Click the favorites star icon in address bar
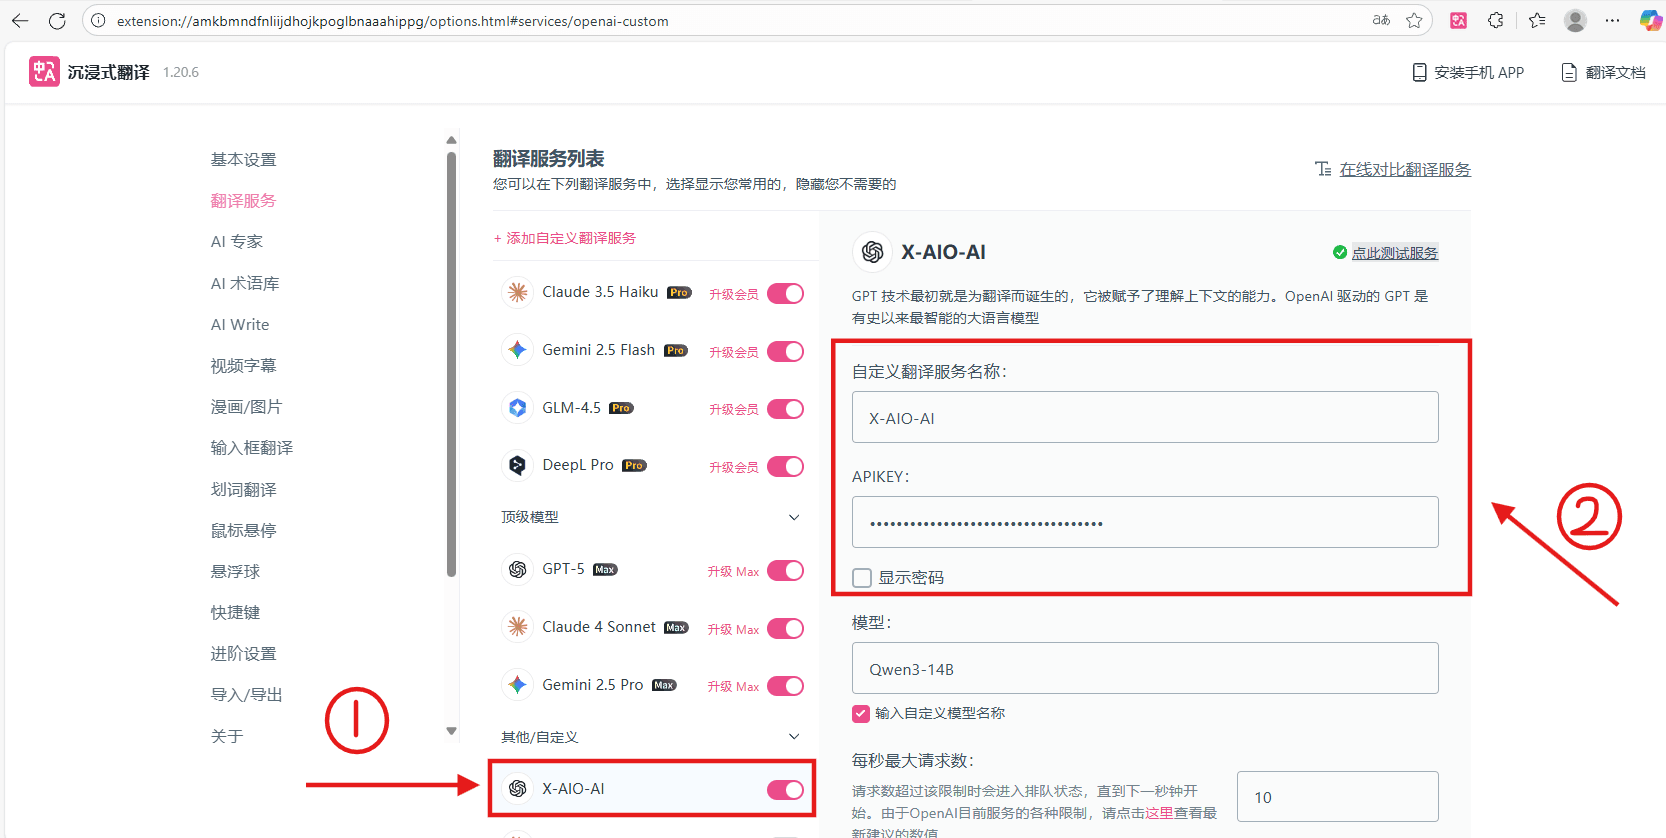1666x838 pixels. point(1414,21)
